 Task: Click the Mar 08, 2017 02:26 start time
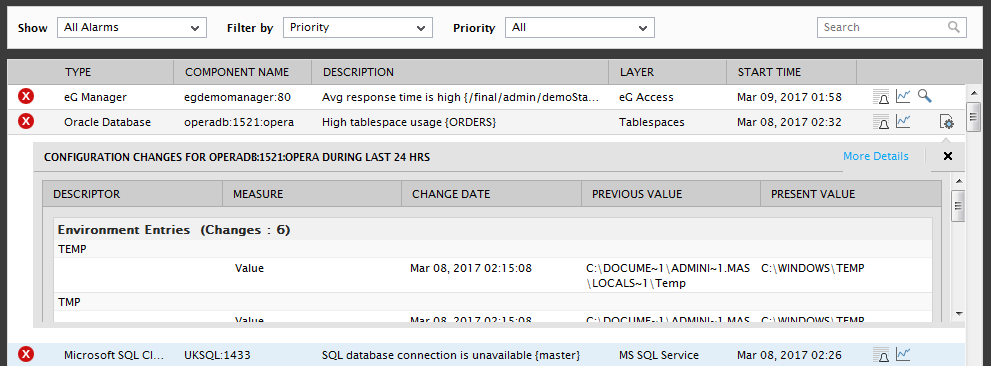tap(789, 355)
